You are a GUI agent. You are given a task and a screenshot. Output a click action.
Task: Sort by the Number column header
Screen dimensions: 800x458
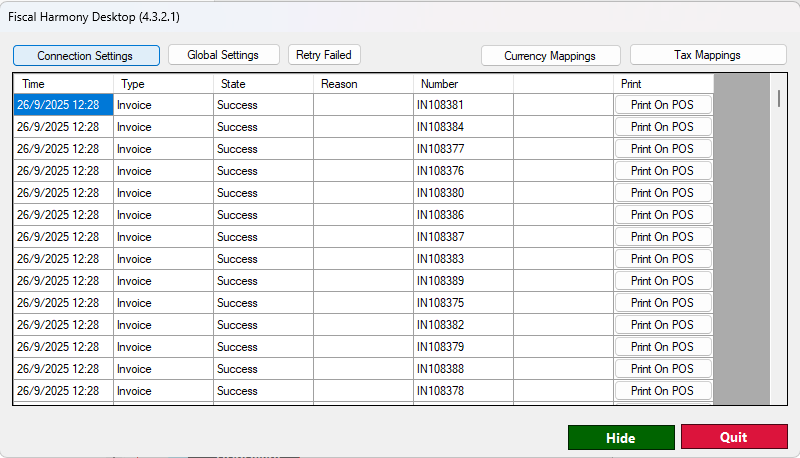coord(463,84)
